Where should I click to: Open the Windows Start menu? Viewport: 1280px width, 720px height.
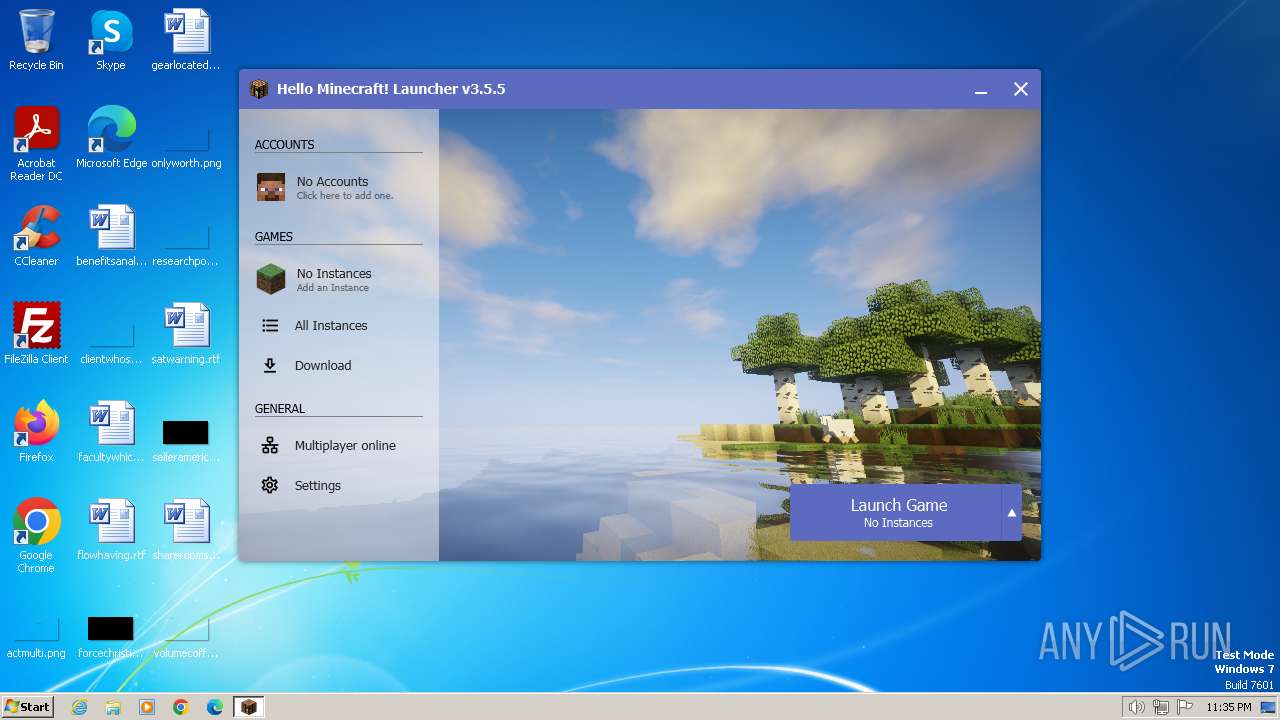pos(27,707)
